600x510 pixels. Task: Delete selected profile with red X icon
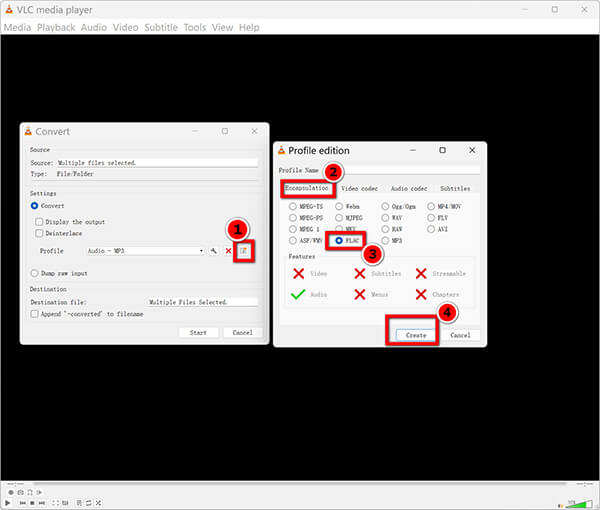tap(228, 251)
